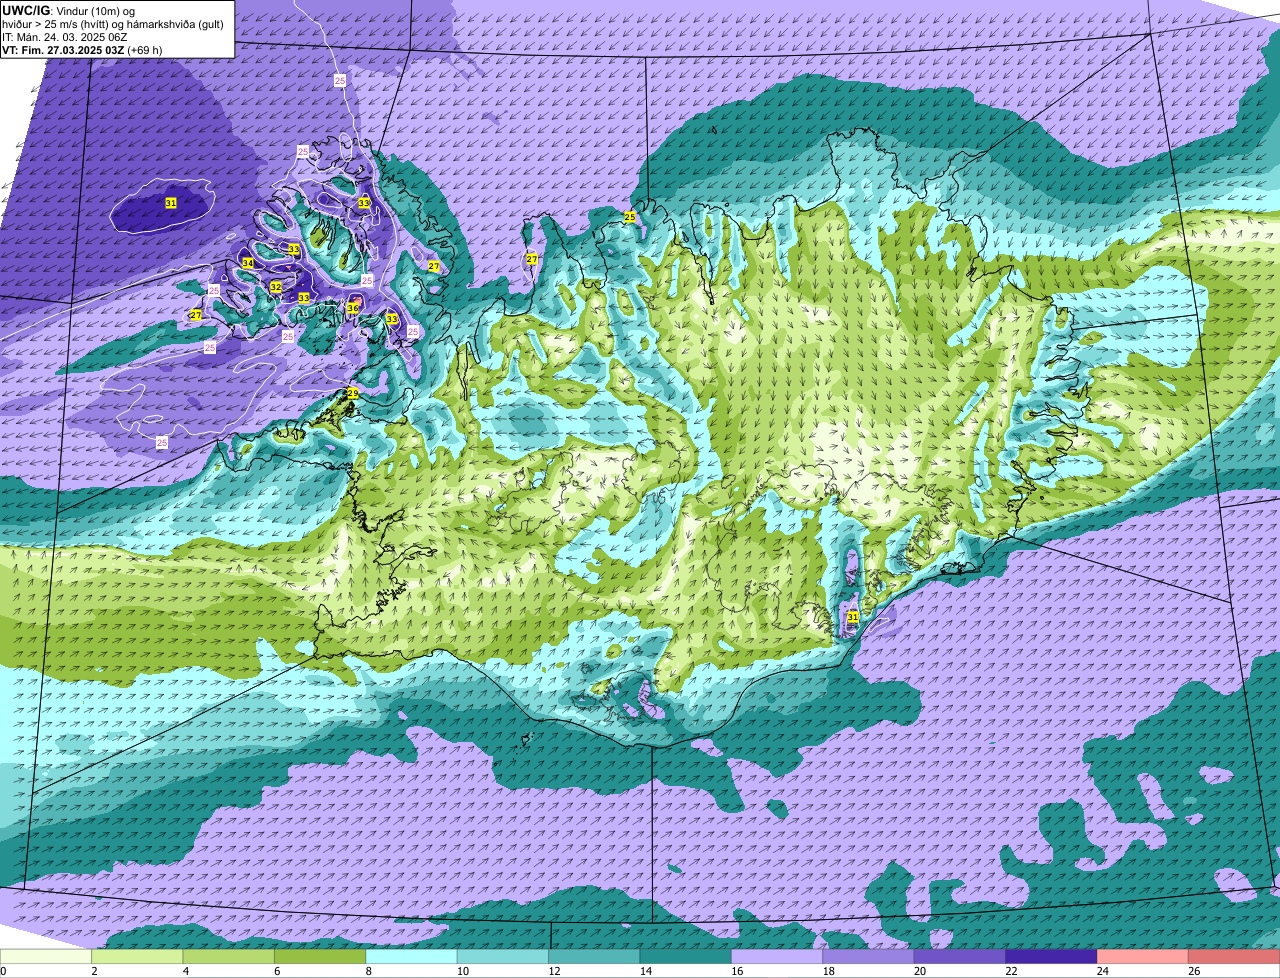Click the 31 label inside offshore closed contour
The image size is (1280, 978).
pos(171,203)
